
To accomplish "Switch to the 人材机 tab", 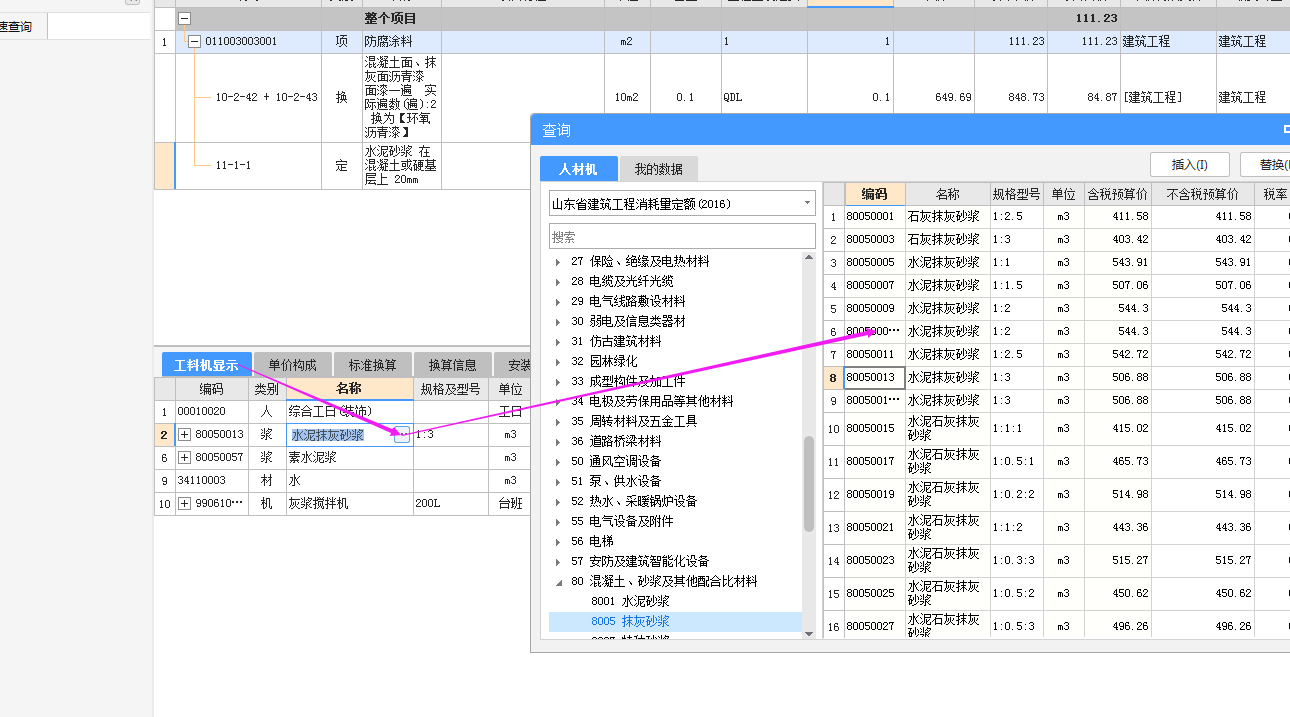I will point(578,169).
